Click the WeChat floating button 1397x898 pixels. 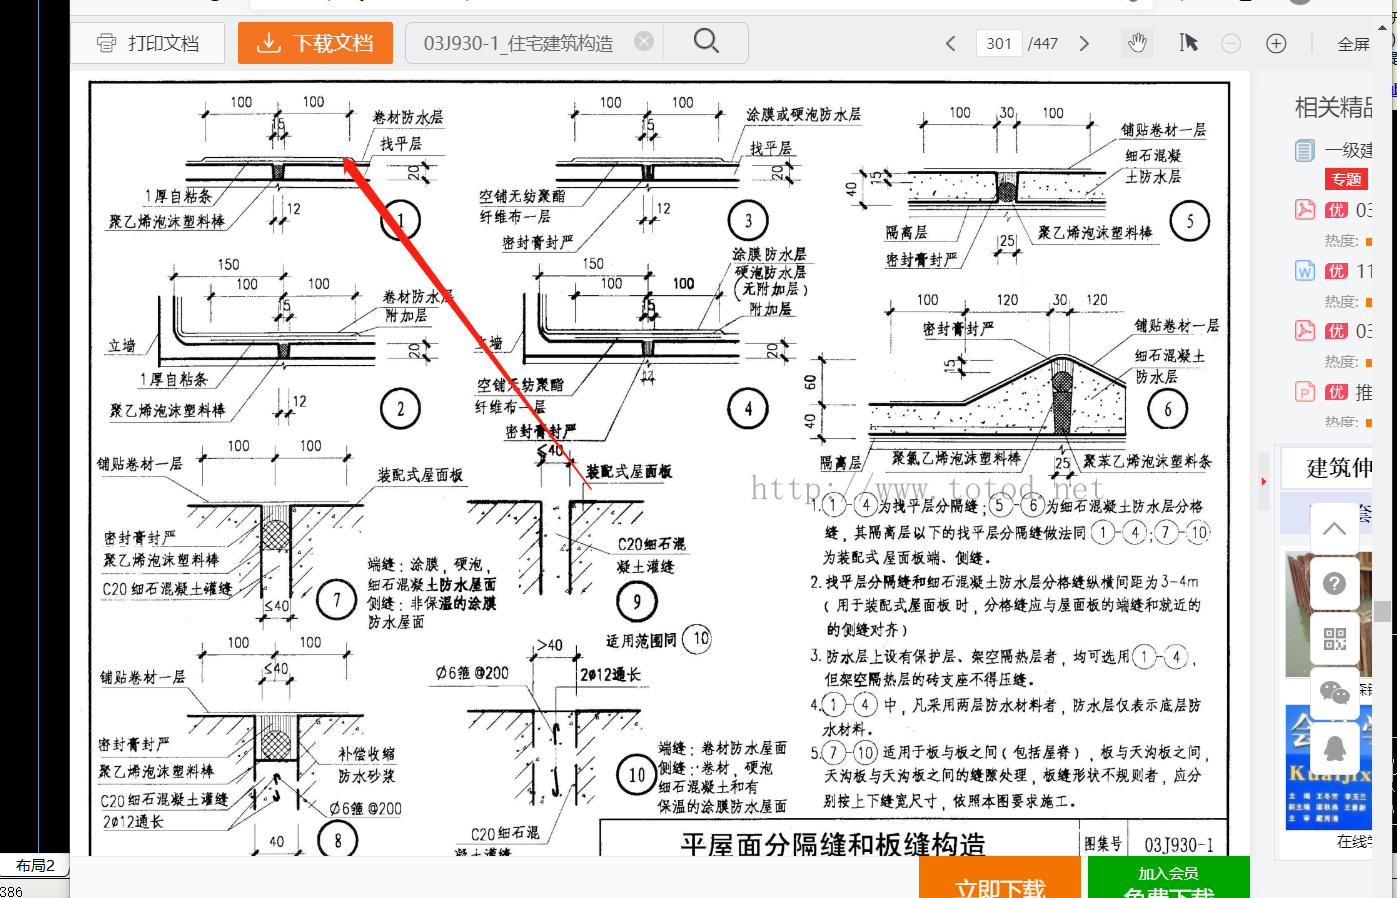pos(1335,693)
